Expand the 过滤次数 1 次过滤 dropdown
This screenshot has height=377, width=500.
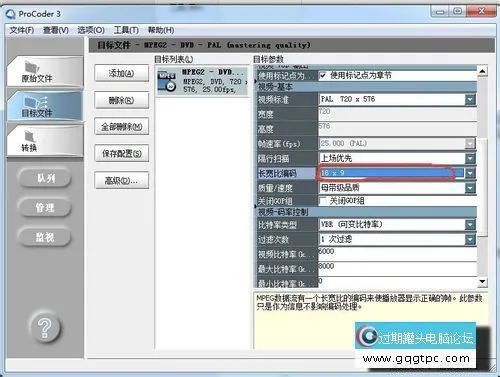coord(470,239)
